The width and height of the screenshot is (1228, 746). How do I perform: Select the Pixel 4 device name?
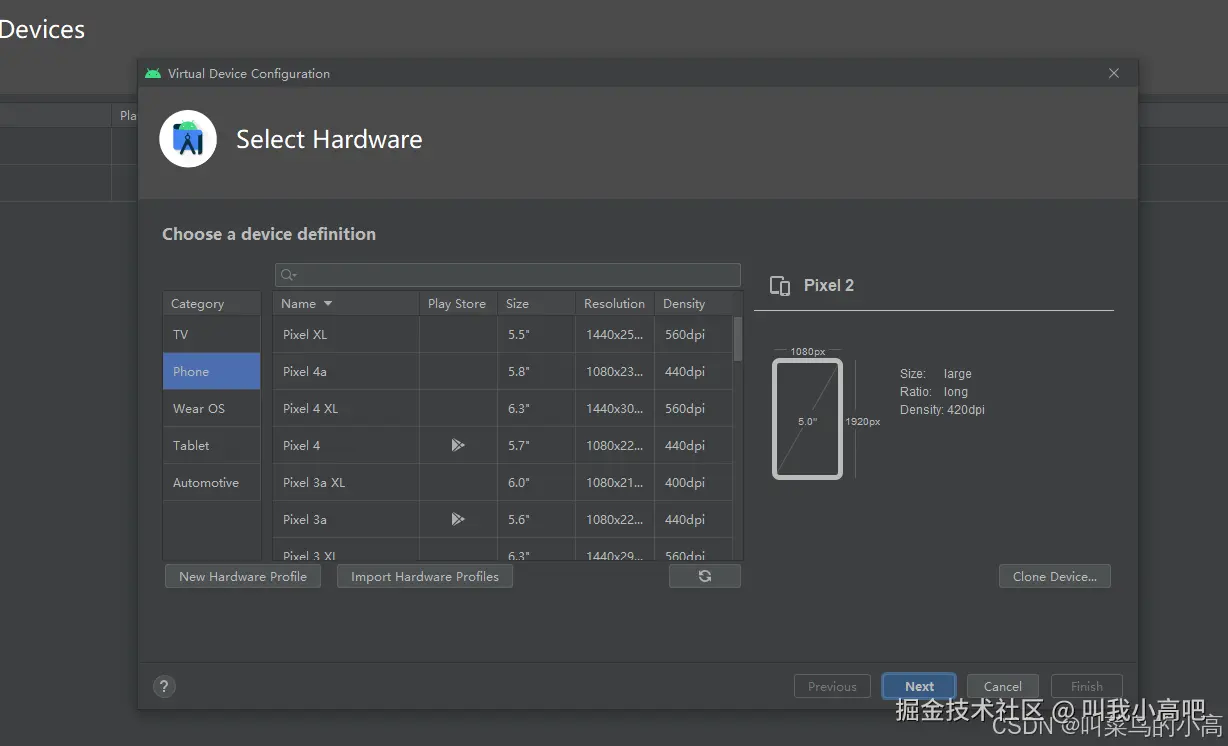tap(301, 445)
